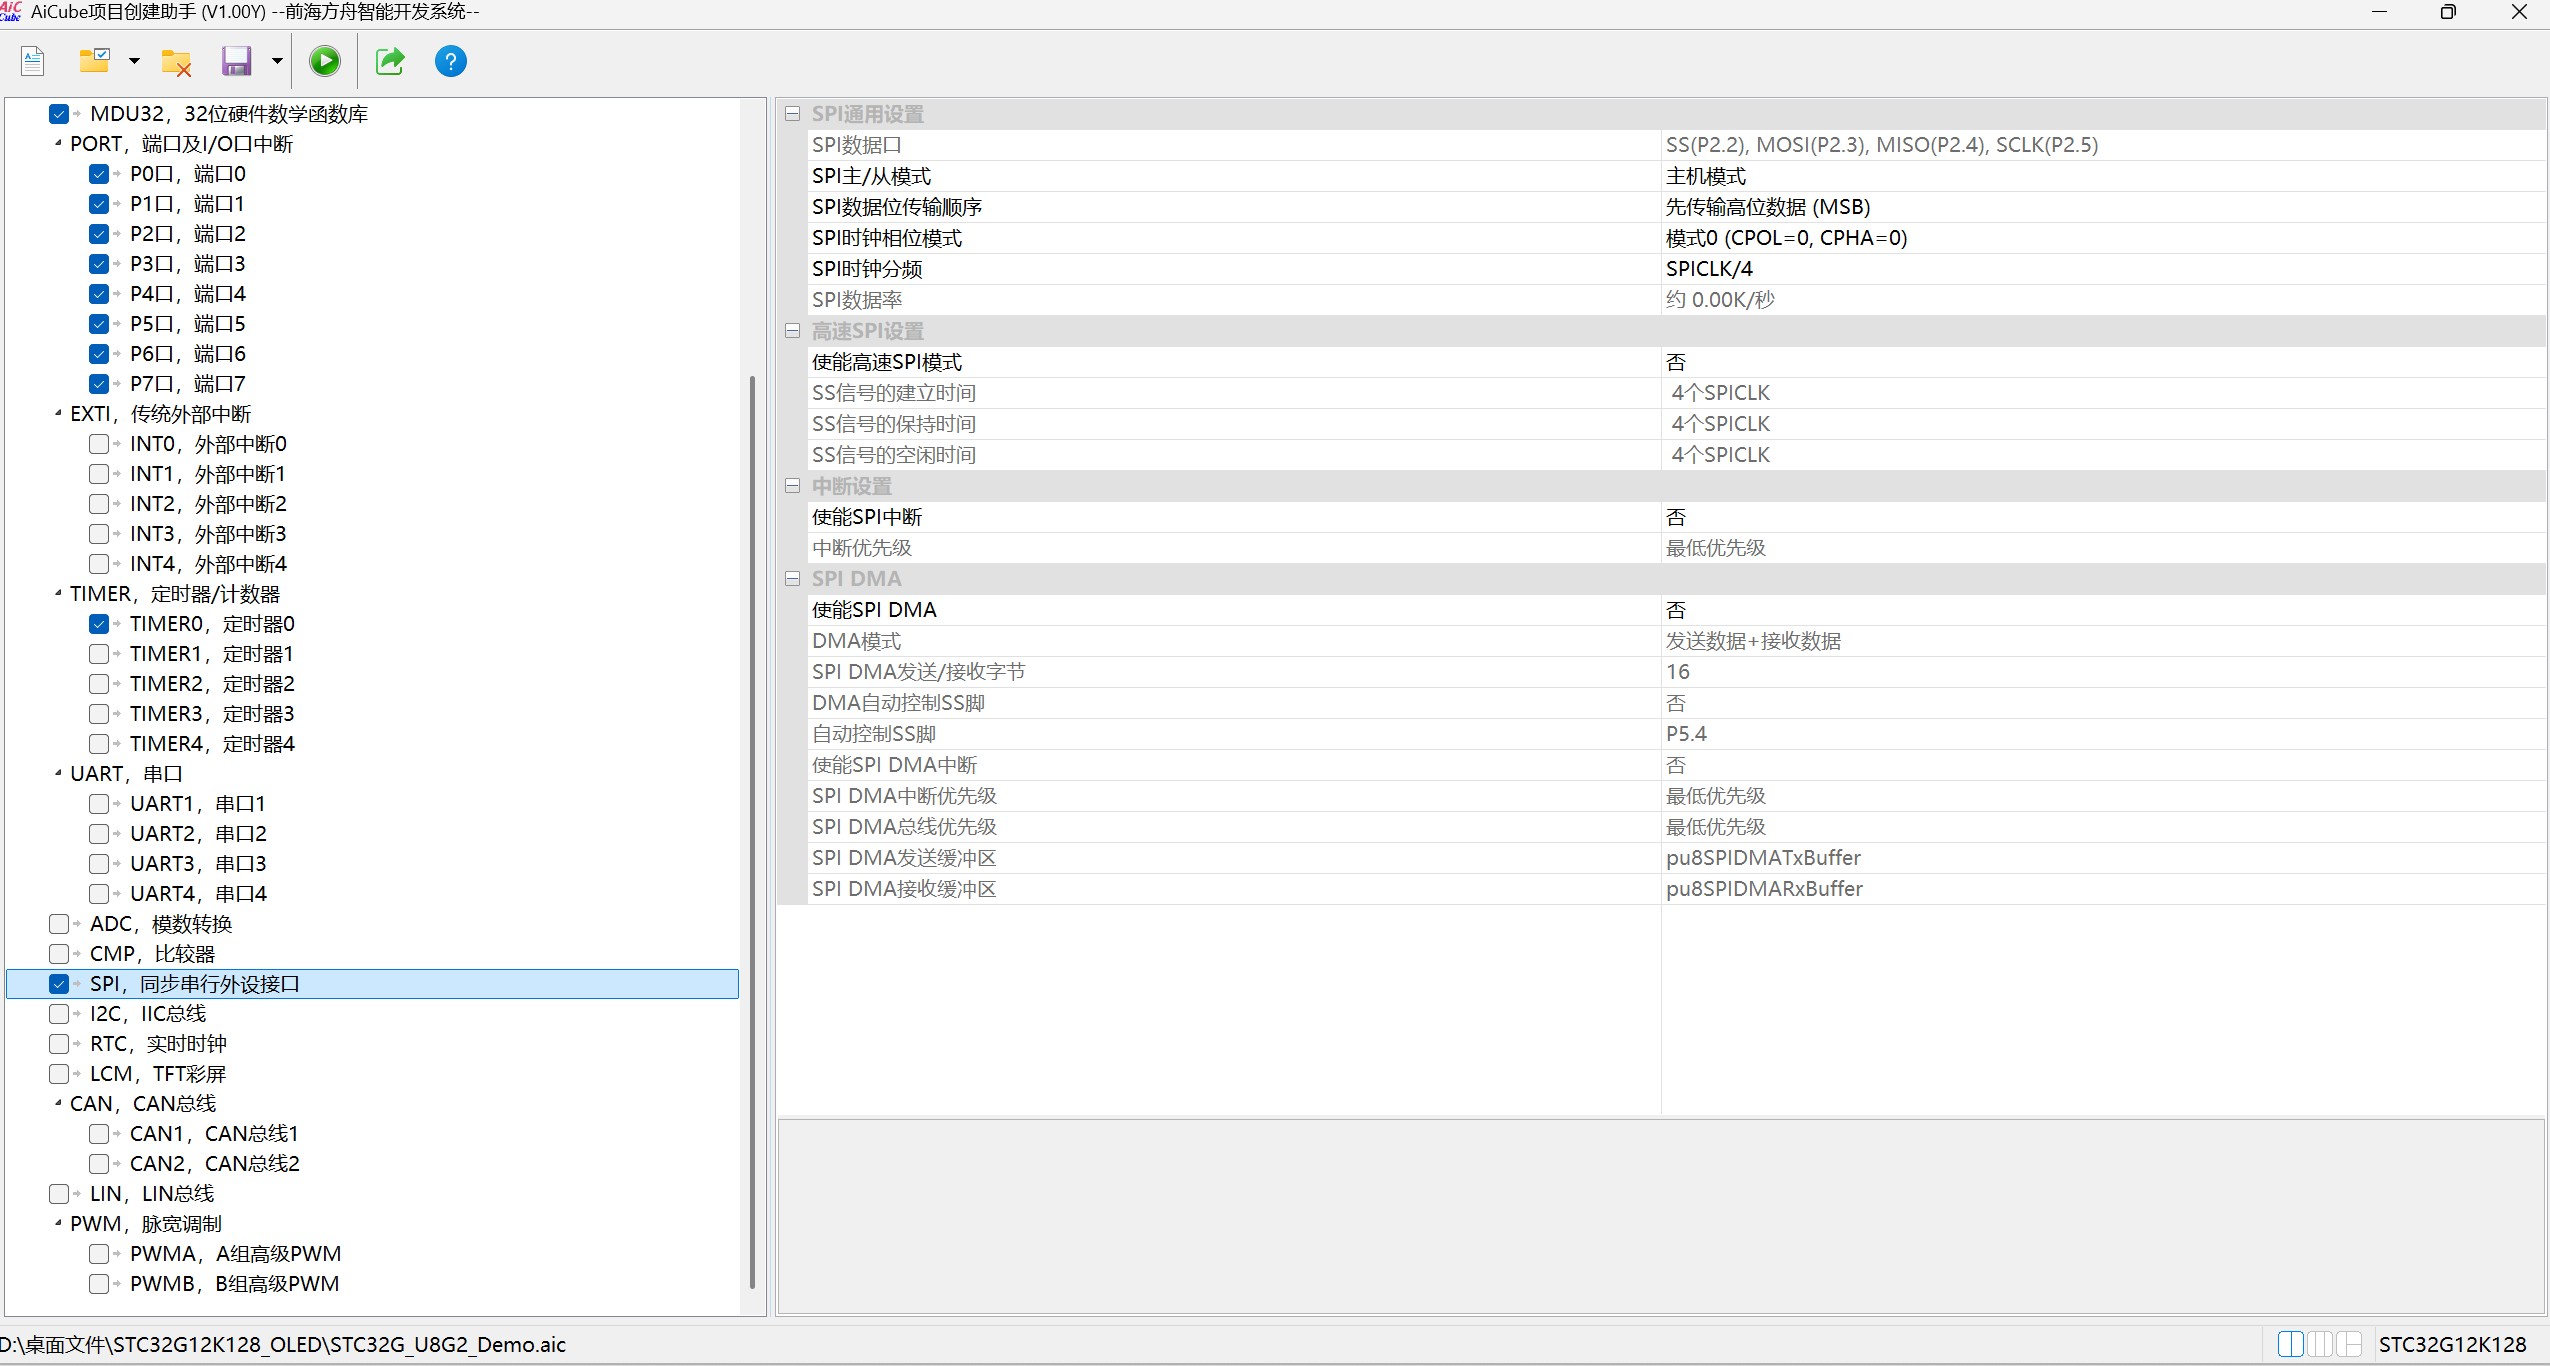Image resolution: width=2550 pixels, height=1366 pixels.
Task: Click the open project folder icon
Action: [x=95, y=62]
